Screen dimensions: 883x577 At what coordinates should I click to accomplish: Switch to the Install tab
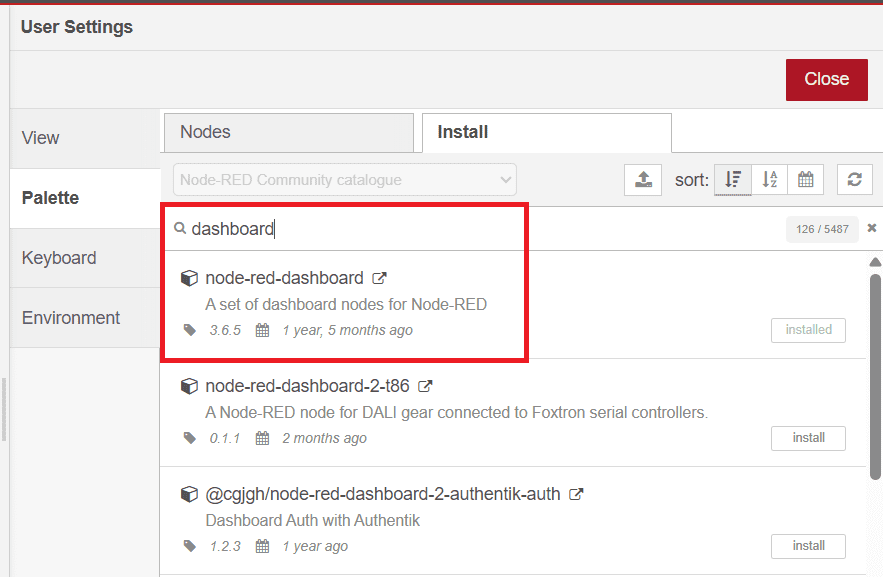point(546,132)
